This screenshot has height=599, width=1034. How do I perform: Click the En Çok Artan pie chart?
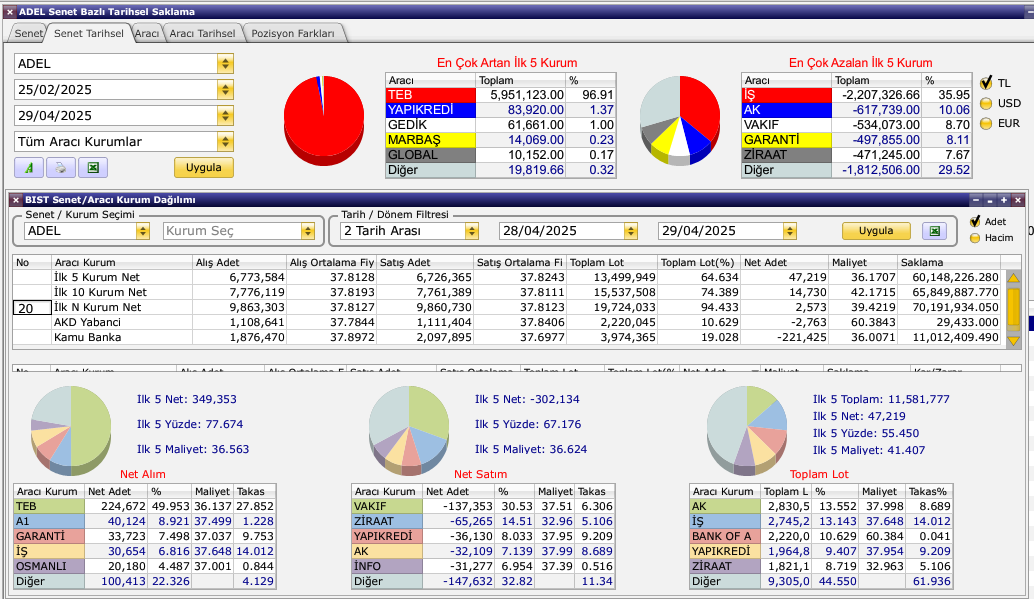[x=324, y=119]
